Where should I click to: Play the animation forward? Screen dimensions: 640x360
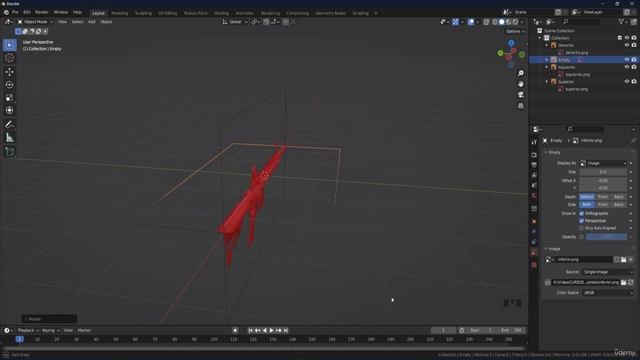pos(271,330)
